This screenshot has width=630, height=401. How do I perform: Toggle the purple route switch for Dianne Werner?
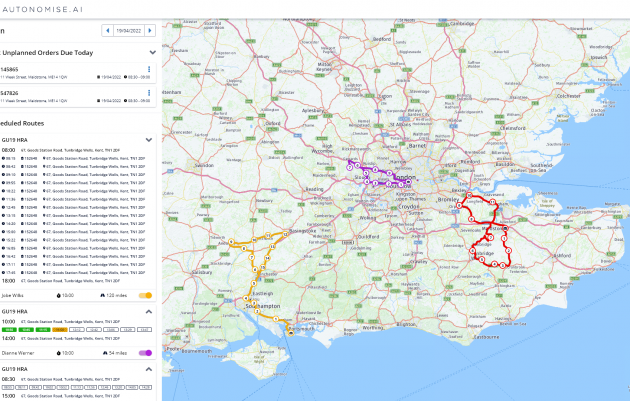pos(145,352)
